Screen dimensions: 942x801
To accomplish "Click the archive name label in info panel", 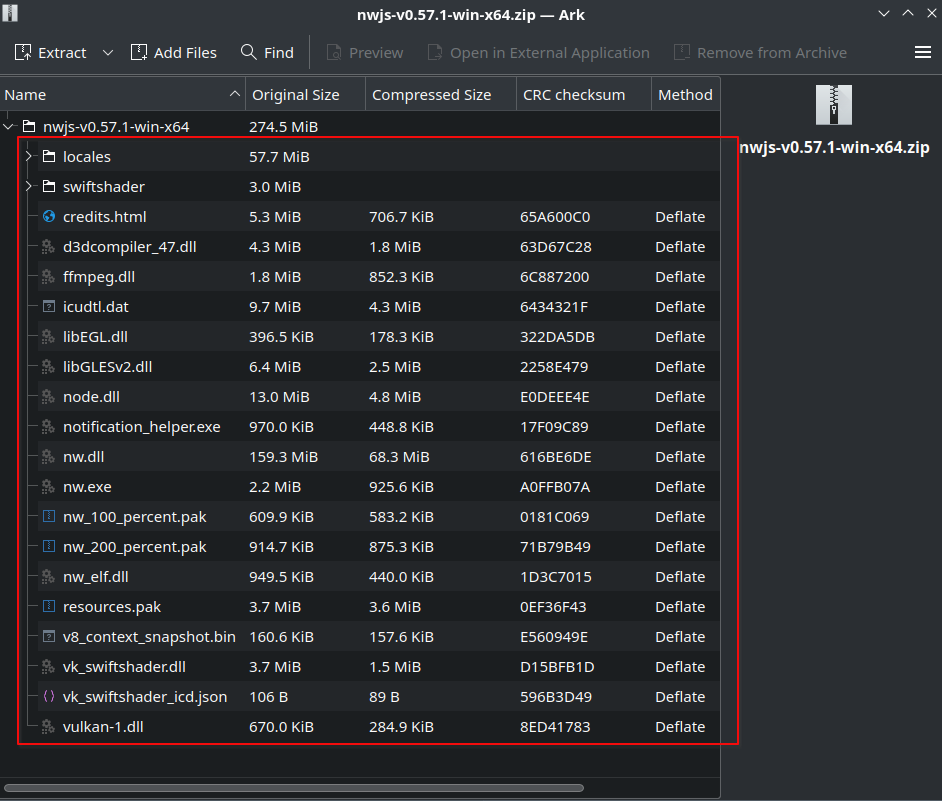I will (x=834, y=148).
